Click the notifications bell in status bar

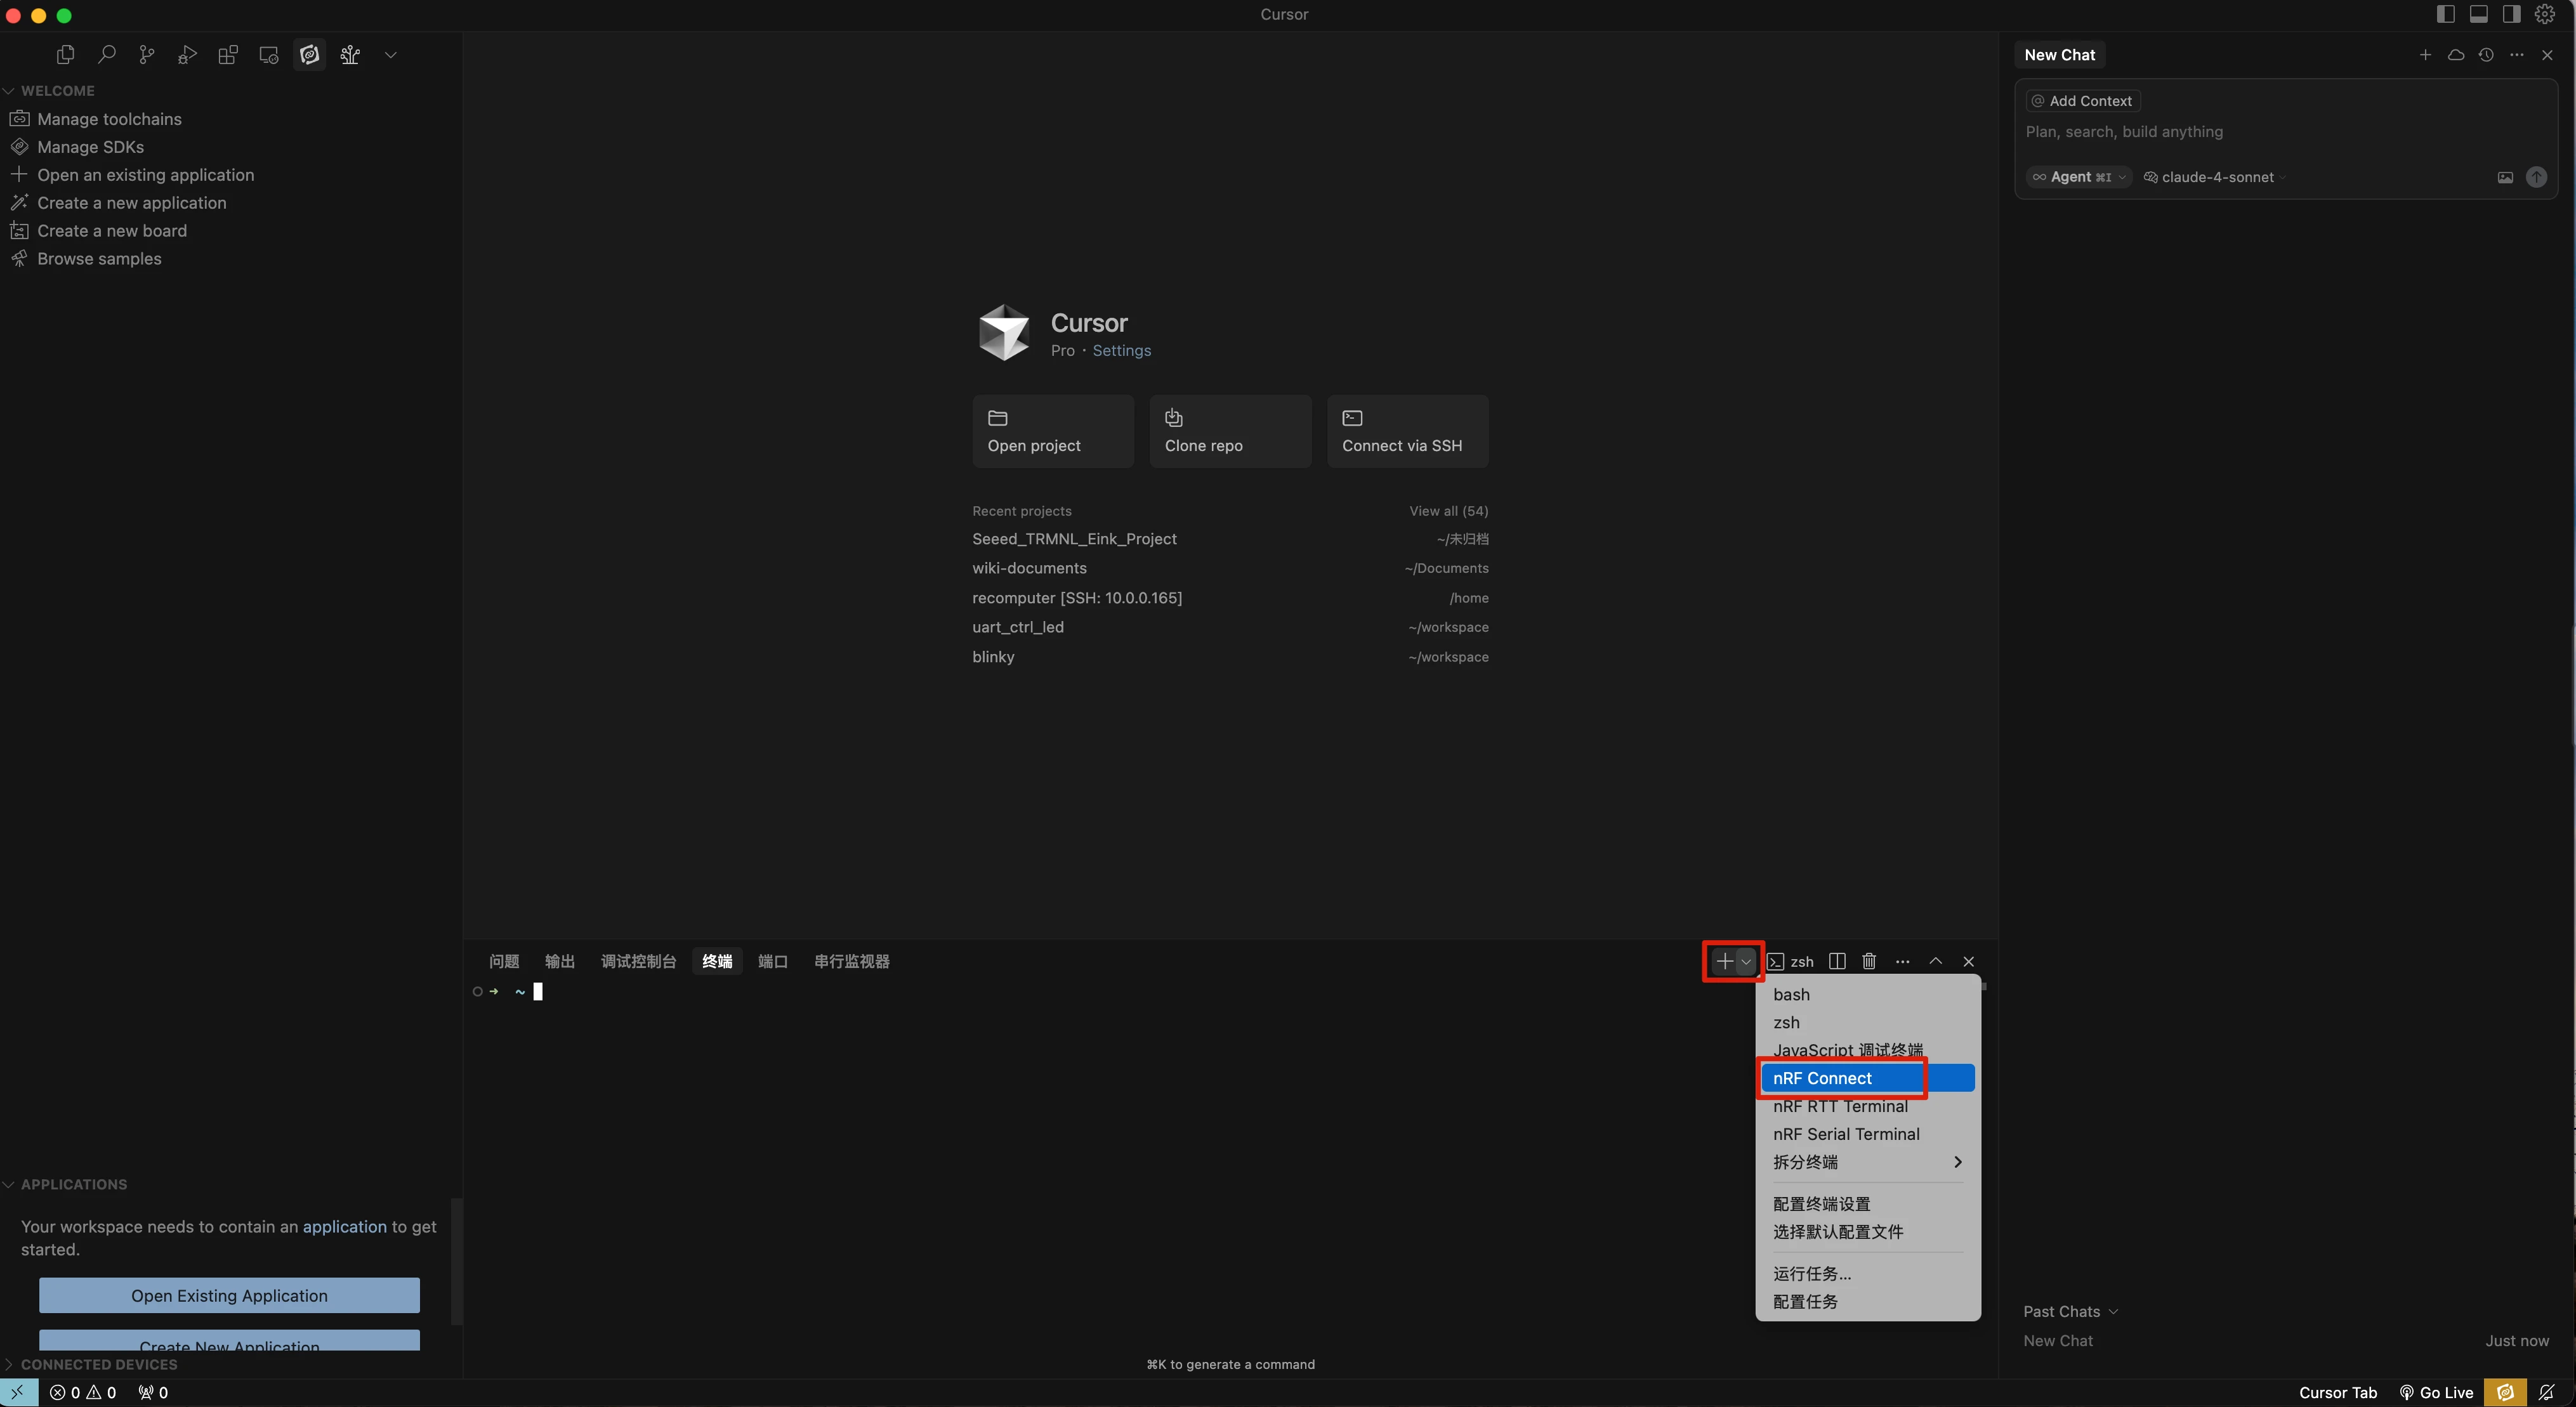point(2547,1392)
